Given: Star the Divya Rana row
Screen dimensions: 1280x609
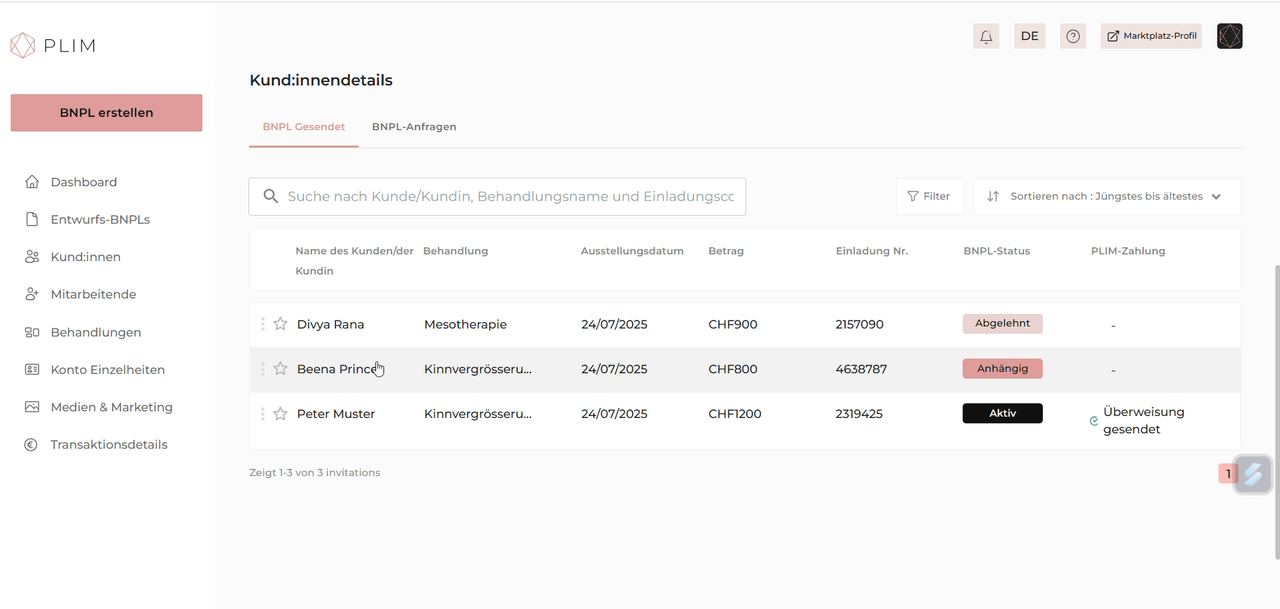Looking at the screenshot, I should coord(280,324).
